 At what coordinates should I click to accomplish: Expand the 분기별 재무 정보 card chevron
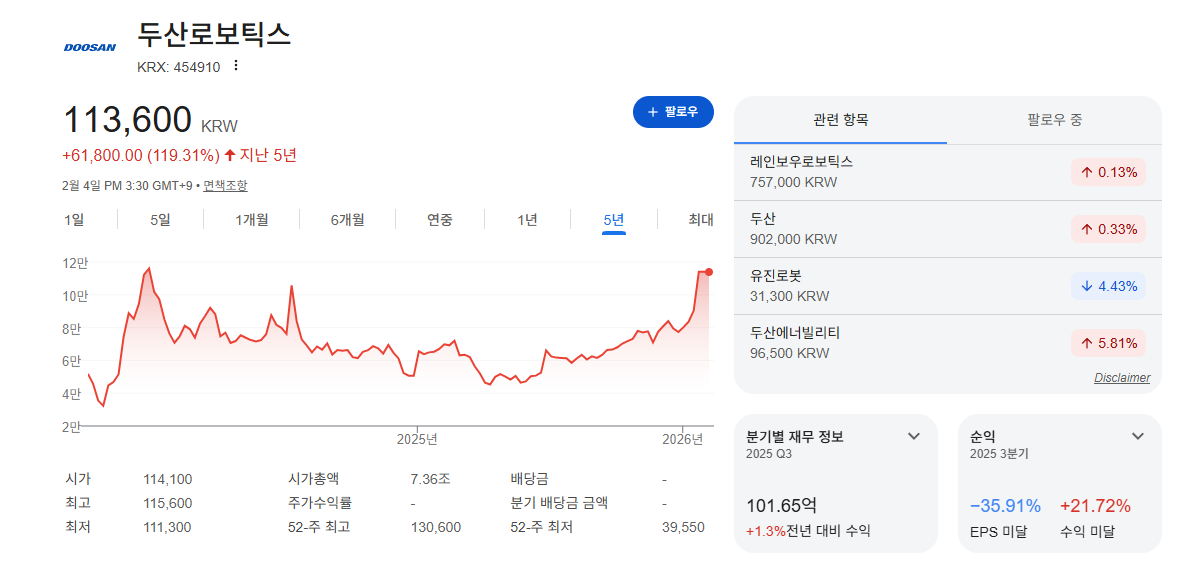click(x=914, y=436)
